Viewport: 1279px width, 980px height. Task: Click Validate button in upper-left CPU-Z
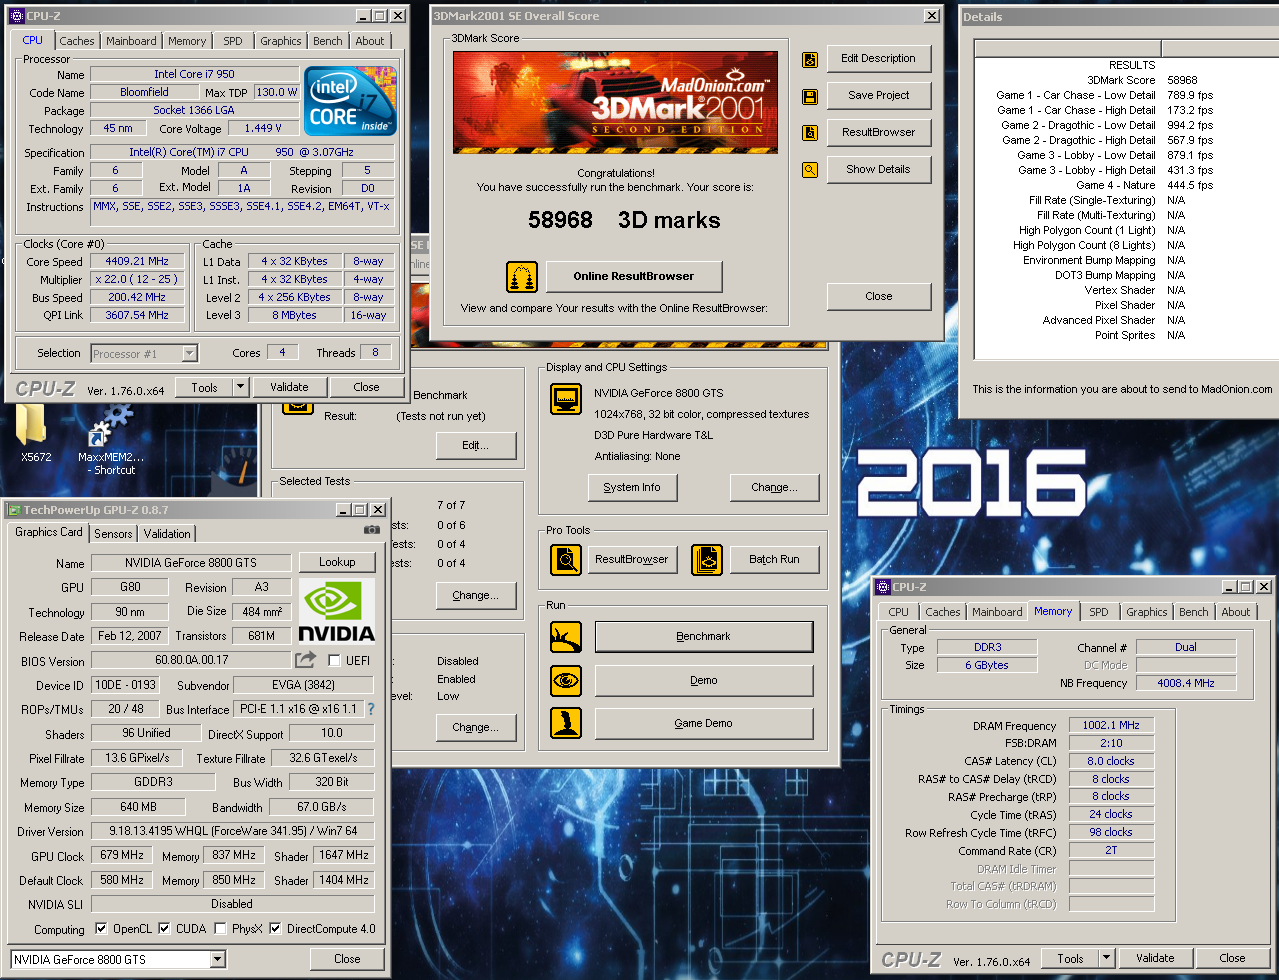(289, 387)
